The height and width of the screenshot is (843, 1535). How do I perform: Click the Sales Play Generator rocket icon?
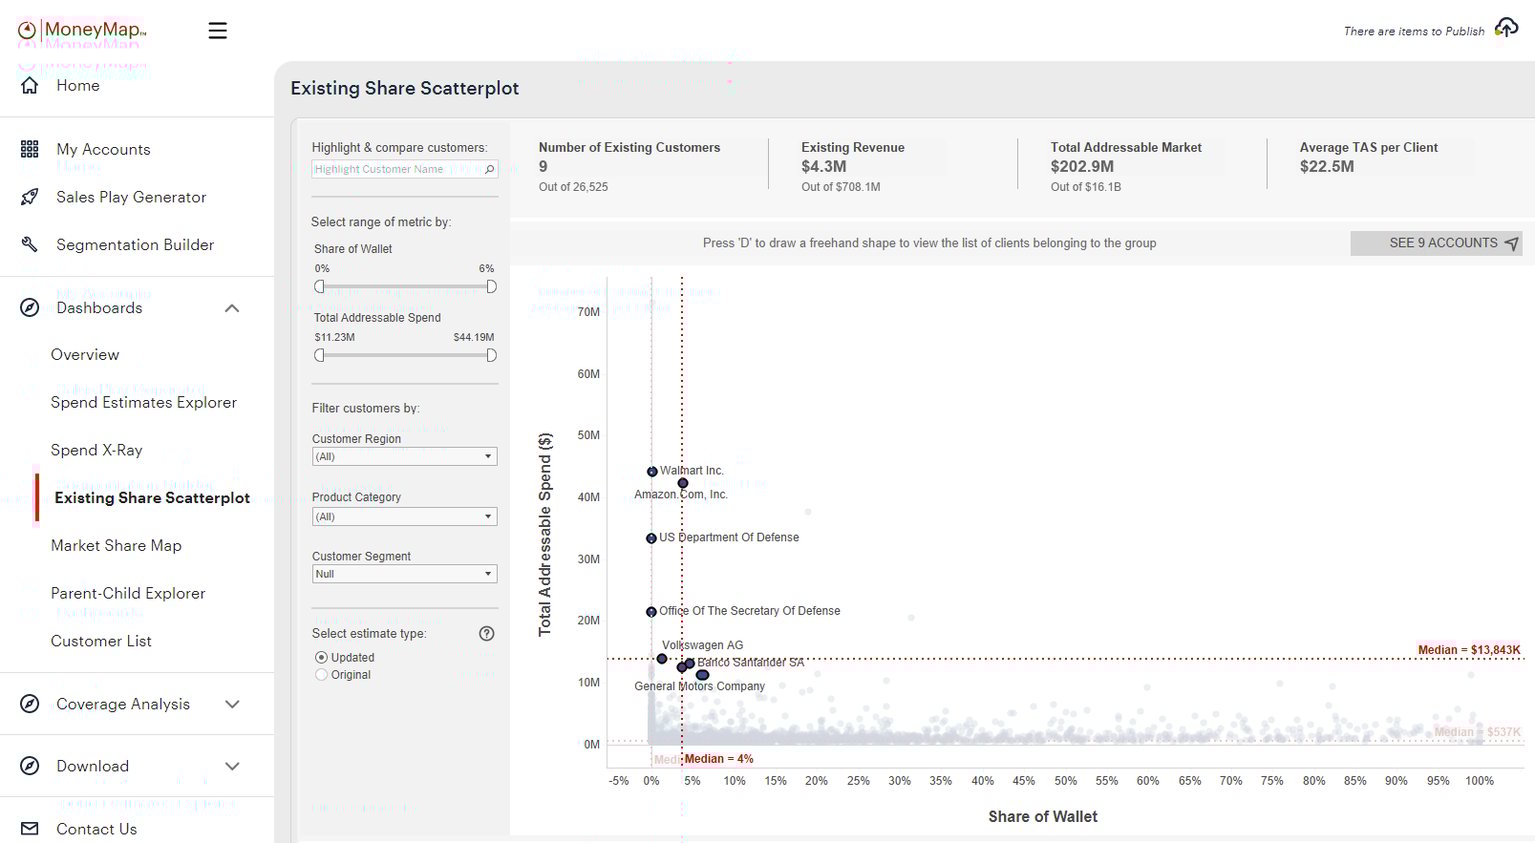27,196
